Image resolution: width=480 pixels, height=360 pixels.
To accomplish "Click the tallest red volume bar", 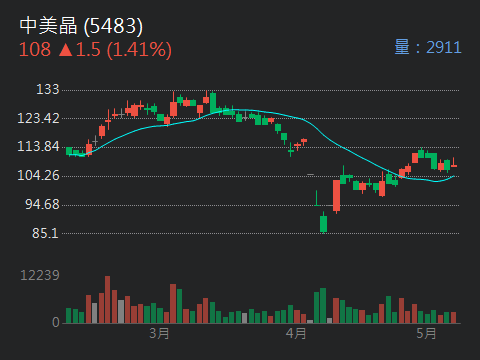I will (107, 299).
